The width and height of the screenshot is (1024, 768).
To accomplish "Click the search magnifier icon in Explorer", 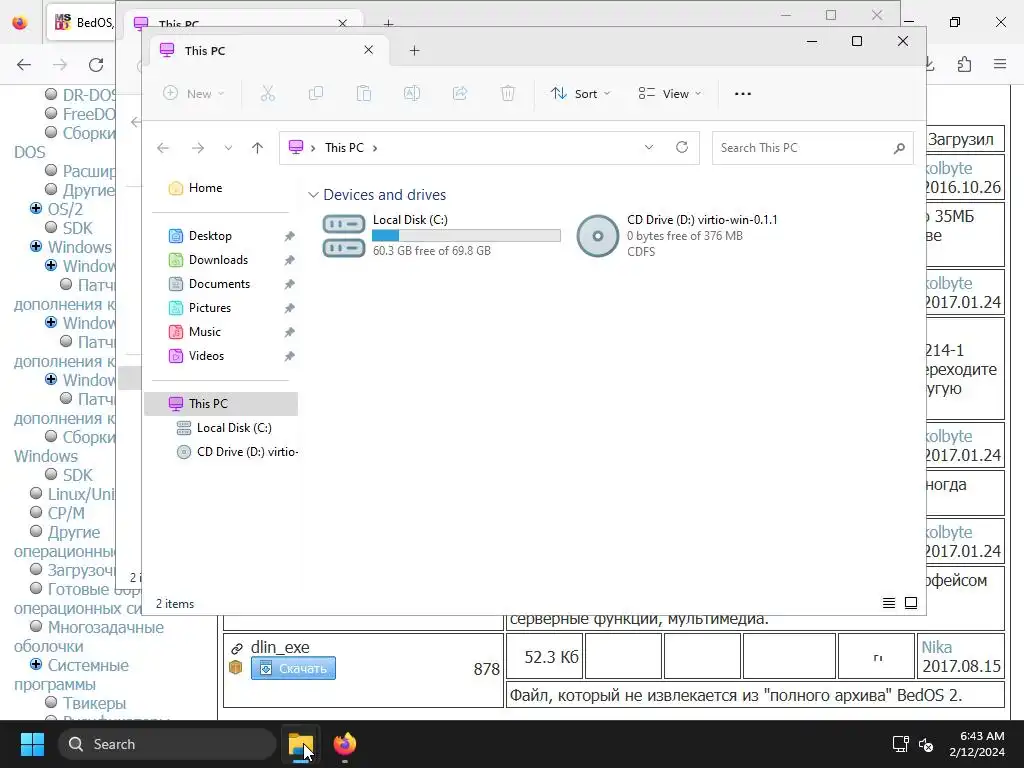I will 899,148.
